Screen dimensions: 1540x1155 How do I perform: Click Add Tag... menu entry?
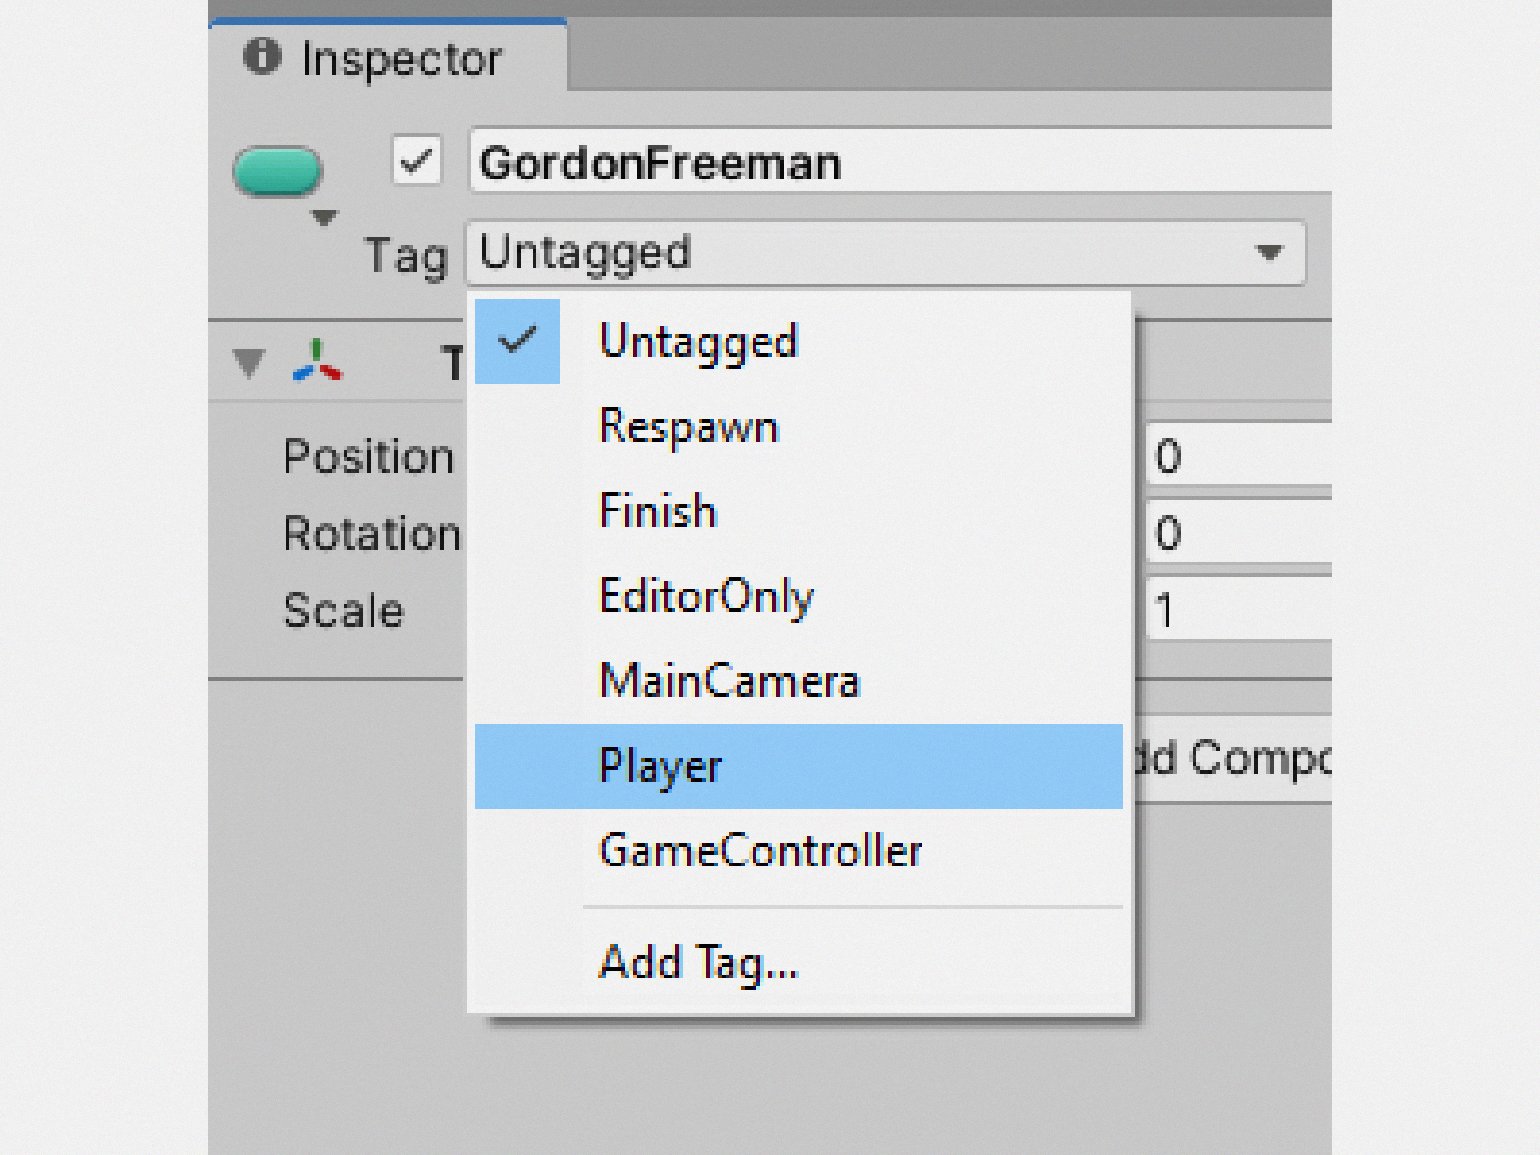click(x=698, y=963)
